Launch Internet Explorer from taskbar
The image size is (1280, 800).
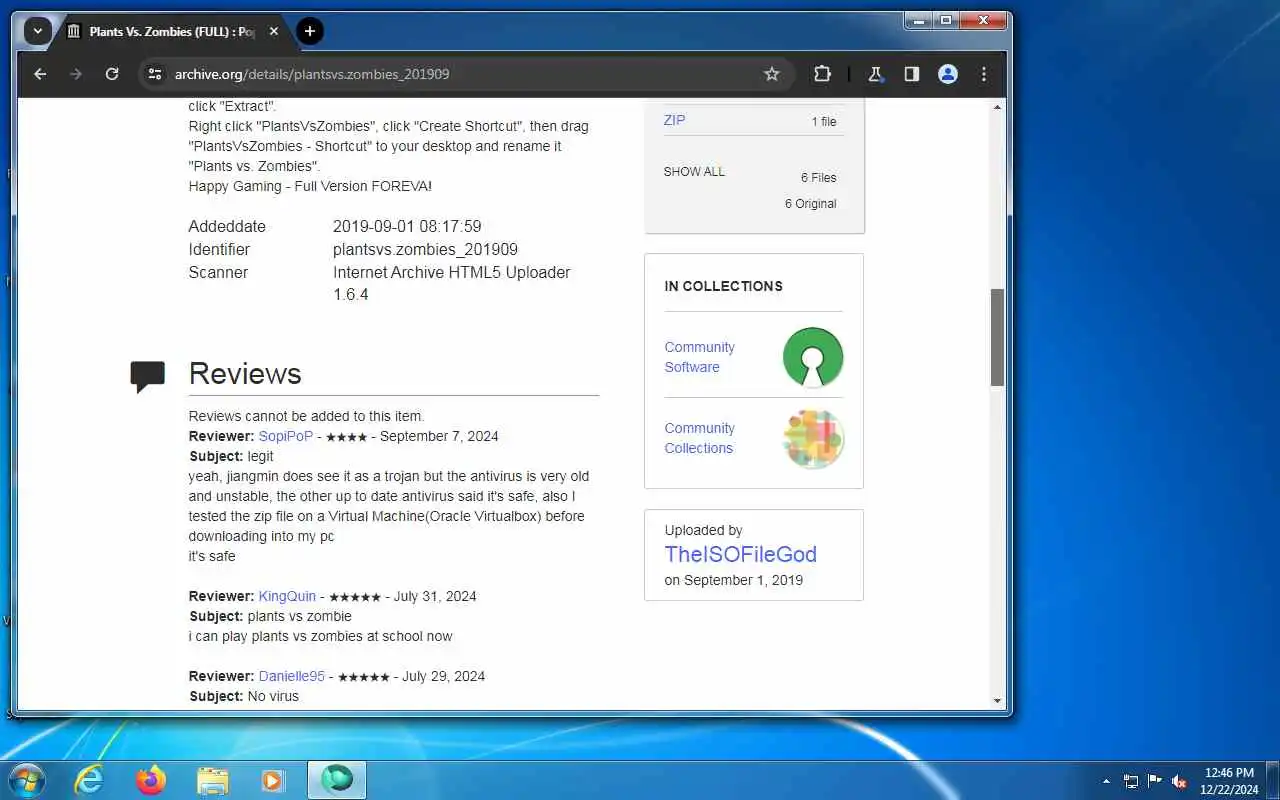tap(90, 780)
